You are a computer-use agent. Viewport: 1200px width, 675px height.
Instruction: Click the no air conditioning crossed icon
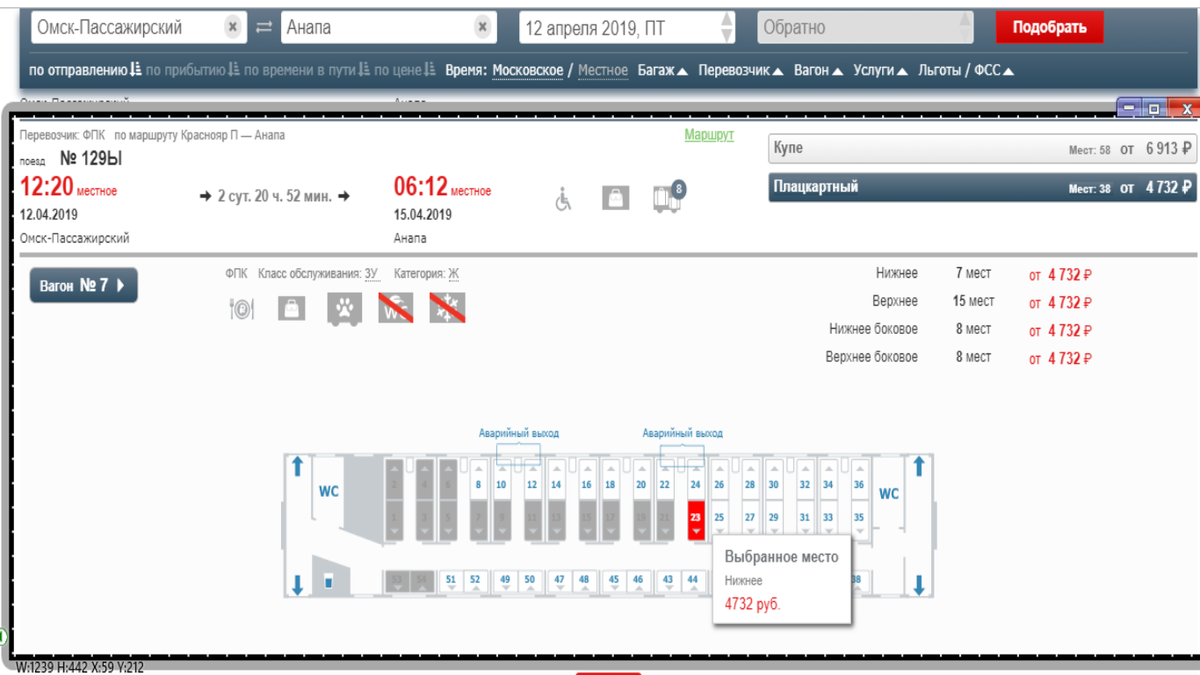[447, 308]
